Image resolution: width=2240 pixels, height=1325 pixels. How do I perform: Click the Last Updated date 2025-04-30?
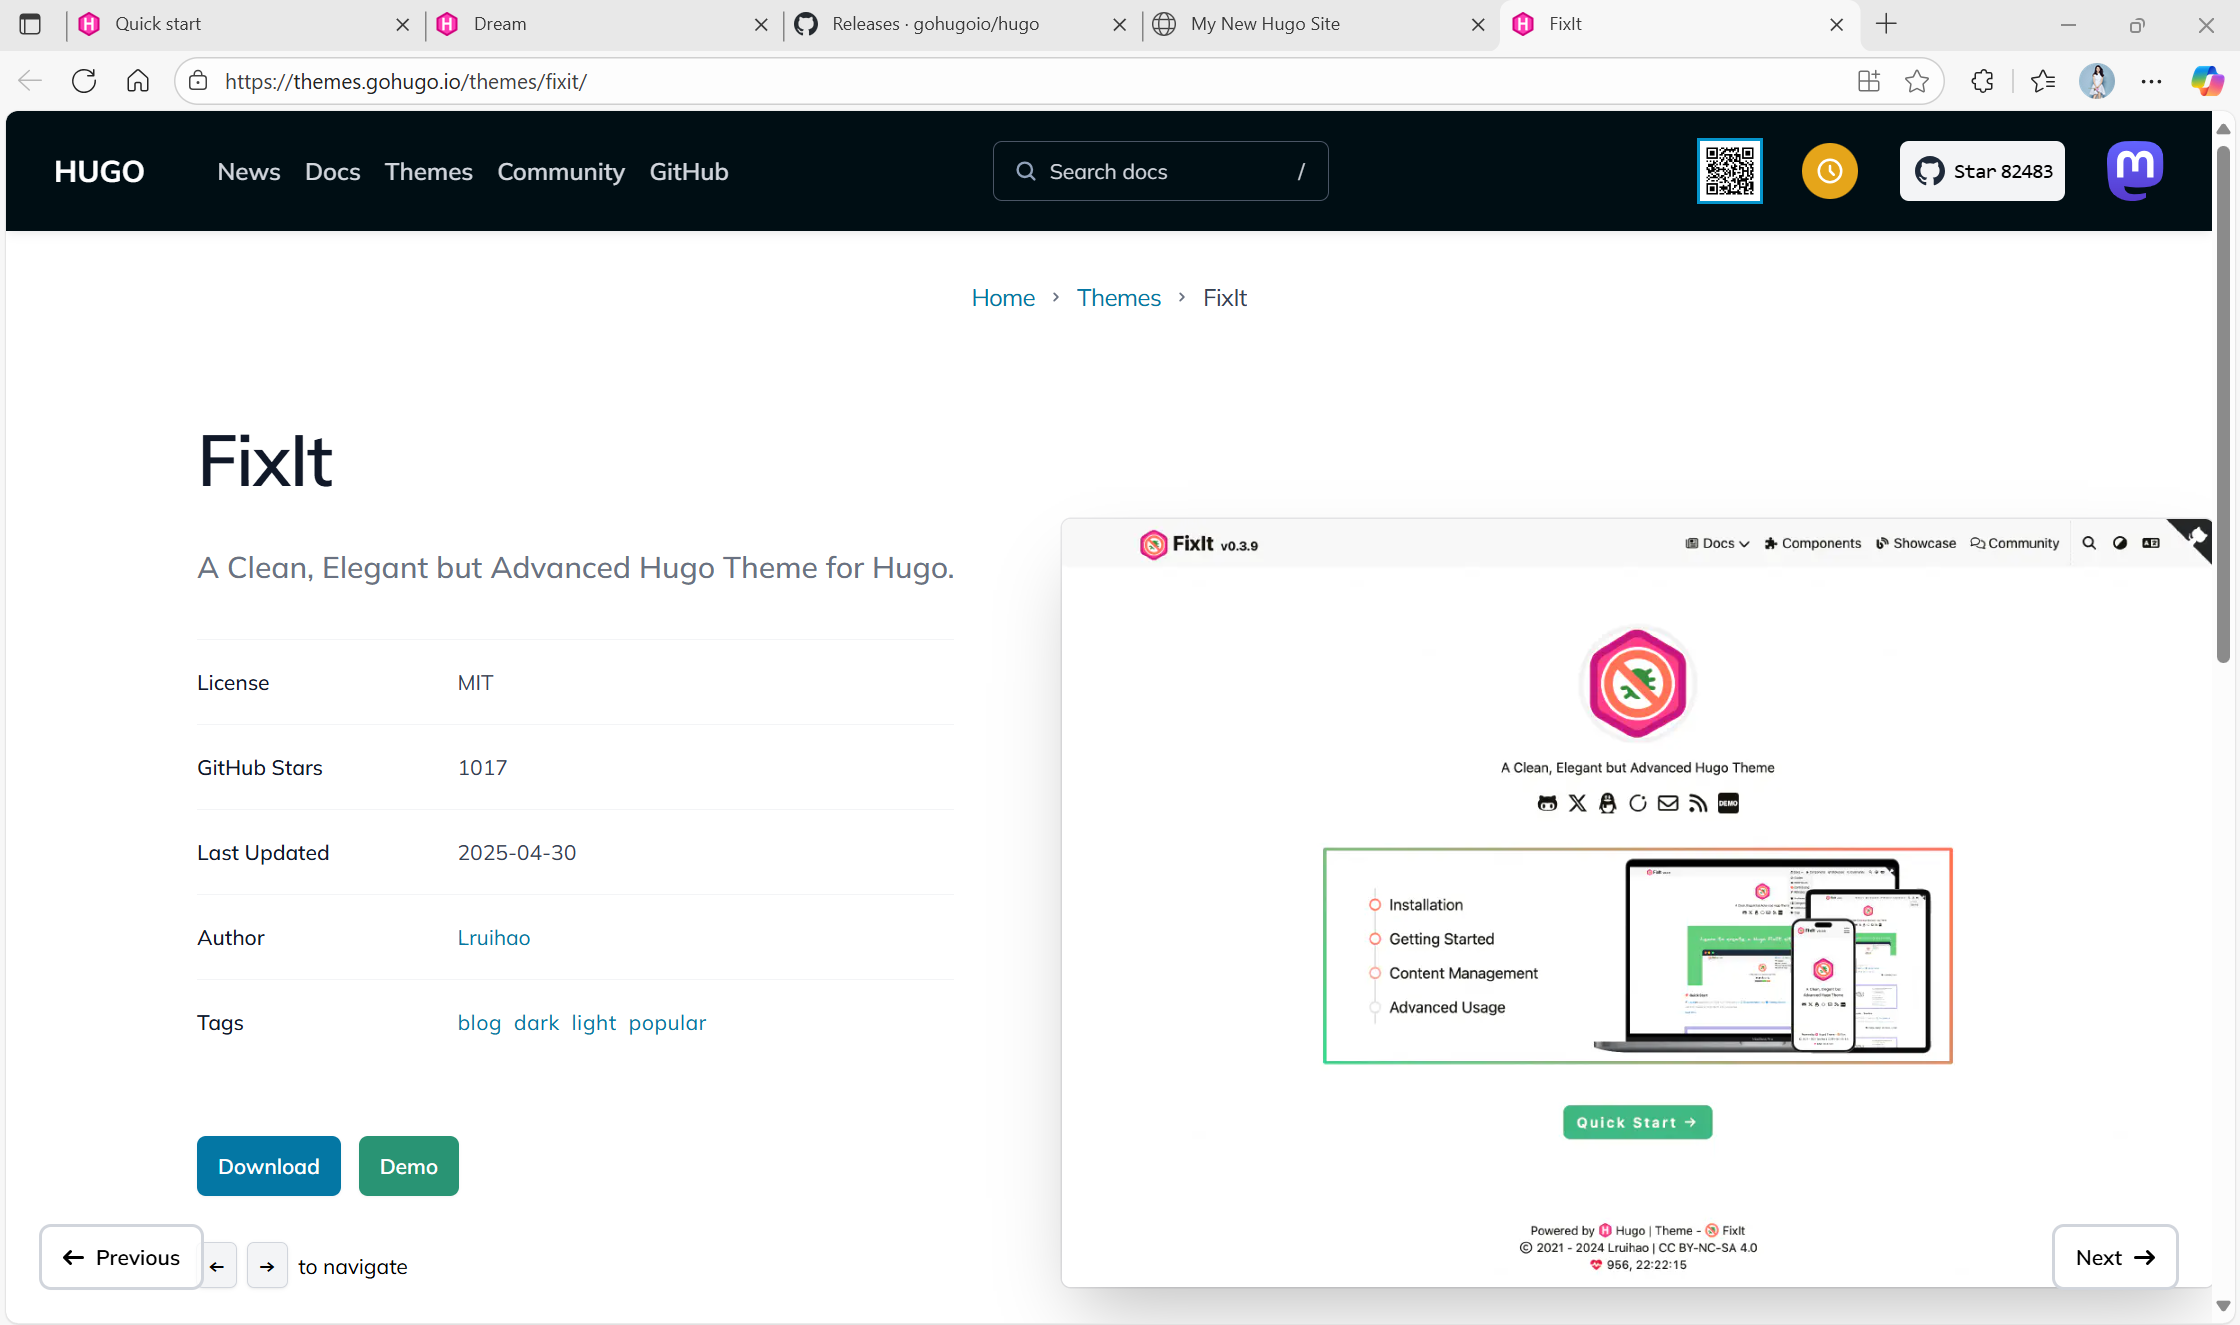tap(517, 853)
